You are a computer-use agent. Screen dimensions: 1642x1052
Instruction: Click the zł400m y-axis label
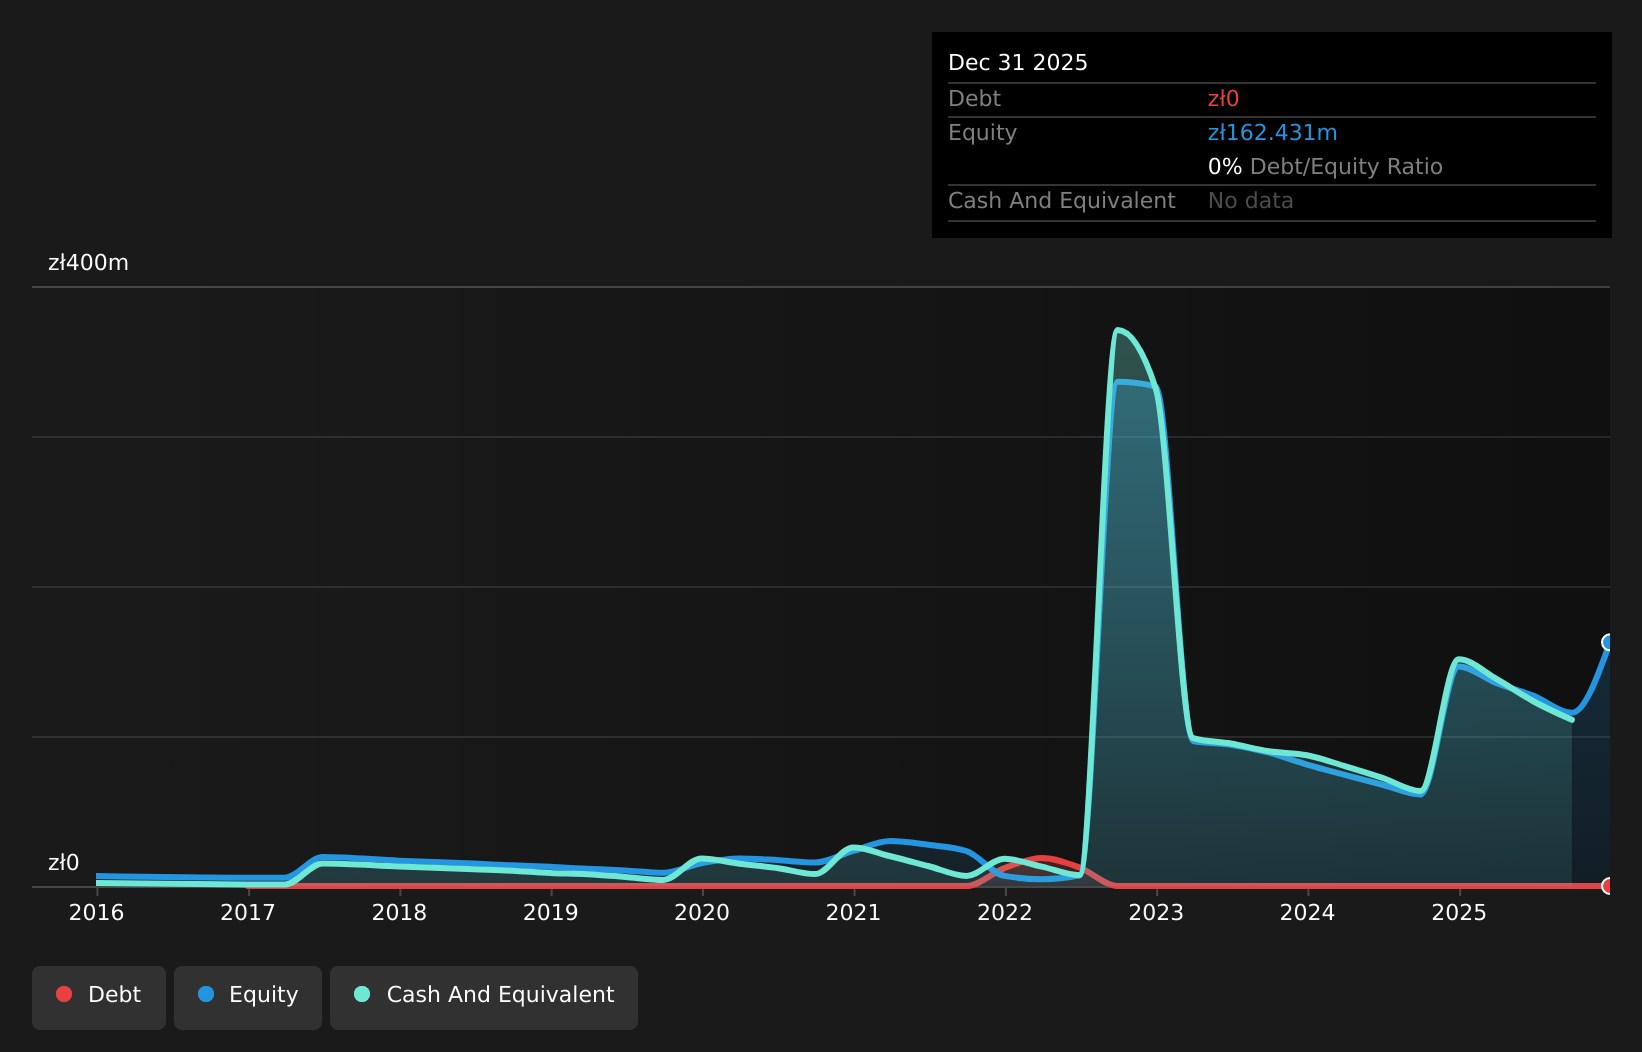(88, 263)
